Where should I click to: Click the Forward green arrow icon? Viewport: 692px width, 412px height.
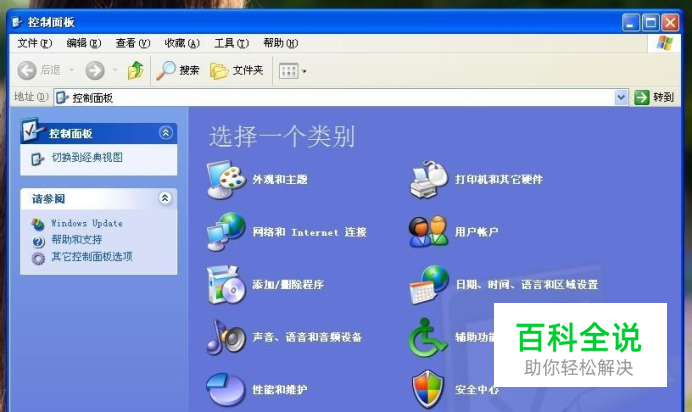pos(95,70)
